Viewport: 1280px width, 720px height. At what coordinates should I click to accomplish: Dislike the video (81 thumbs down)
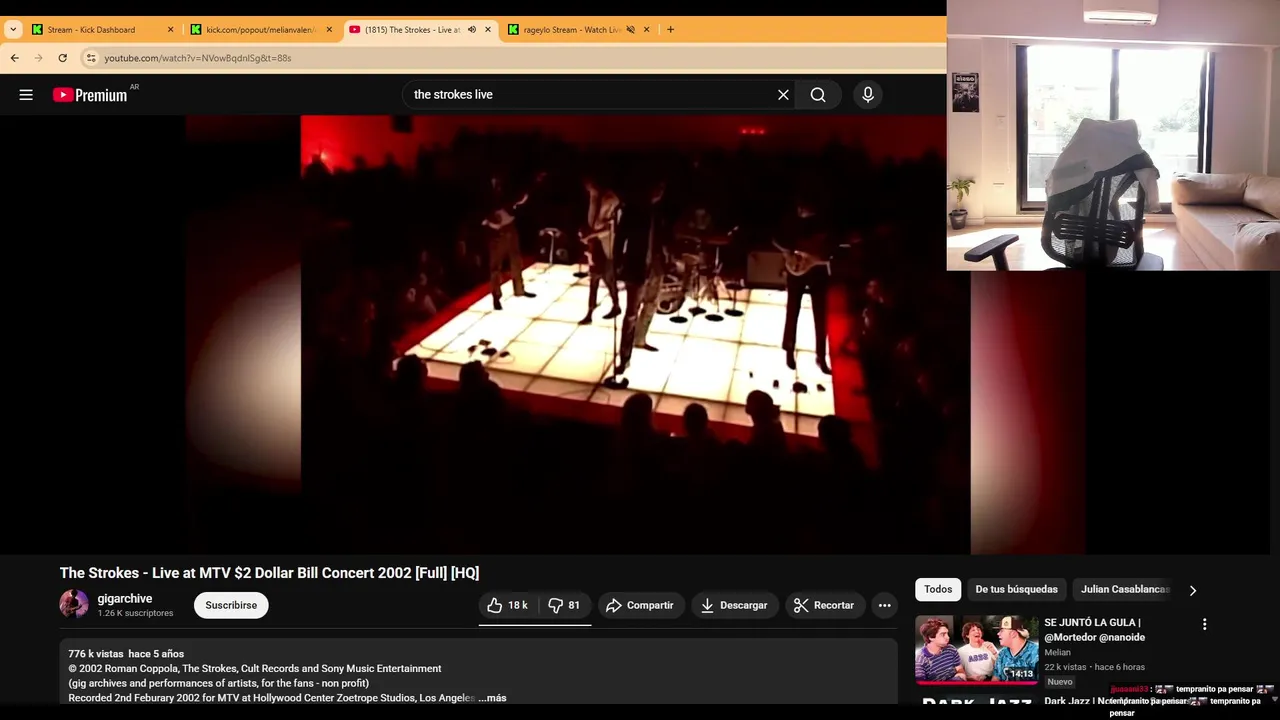point(565,605)
